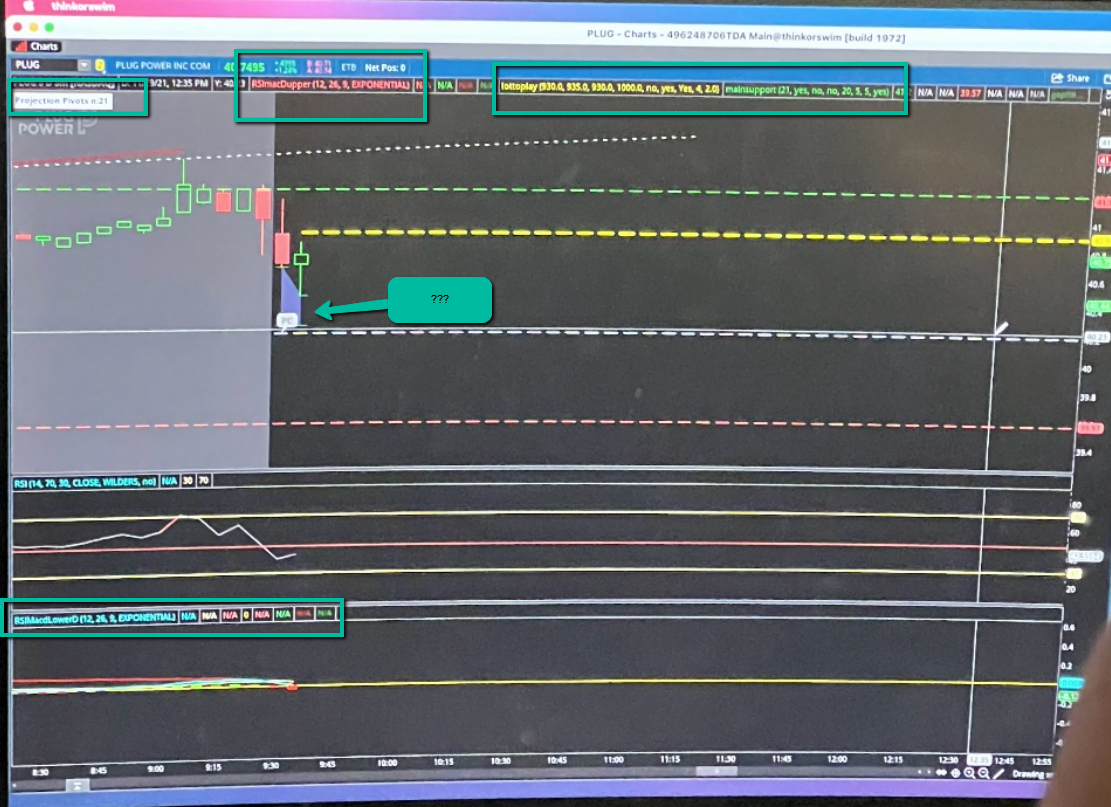The width and height of the screenshot is (1111, 807).
Task: Expand the symbol selector dropdown arrow
Action: (84, 64)
